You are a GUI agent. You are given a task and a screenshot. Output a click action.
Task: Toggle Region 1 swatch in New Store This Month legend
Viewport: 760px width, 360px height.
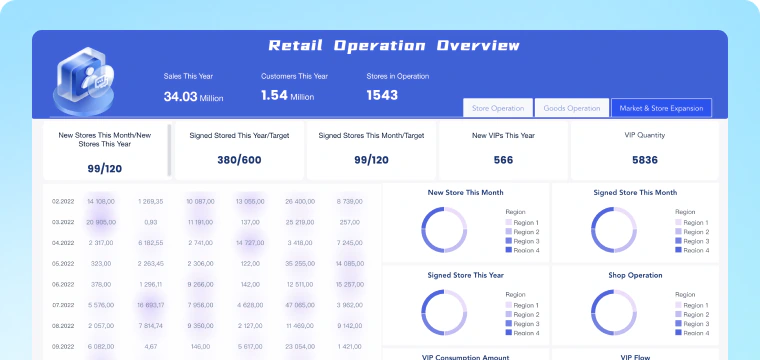pos(508,222)
